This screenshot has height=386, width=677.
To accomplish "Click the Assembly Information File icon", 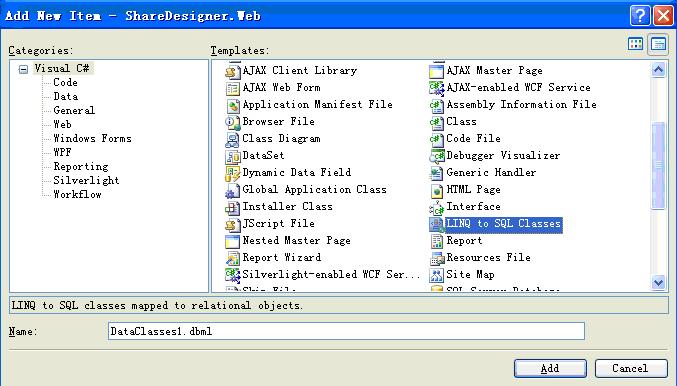I will tap(437, 105).
